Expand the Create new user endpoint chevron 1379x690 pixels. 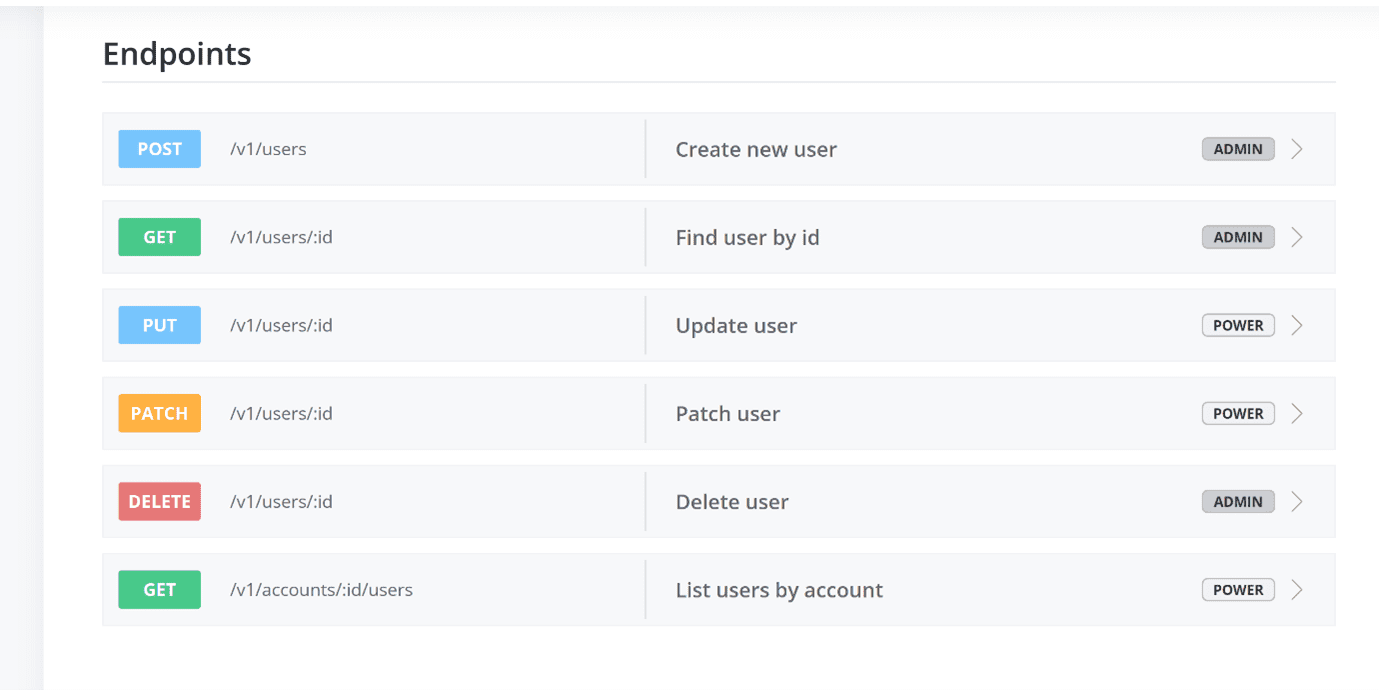pos(1297,149)
